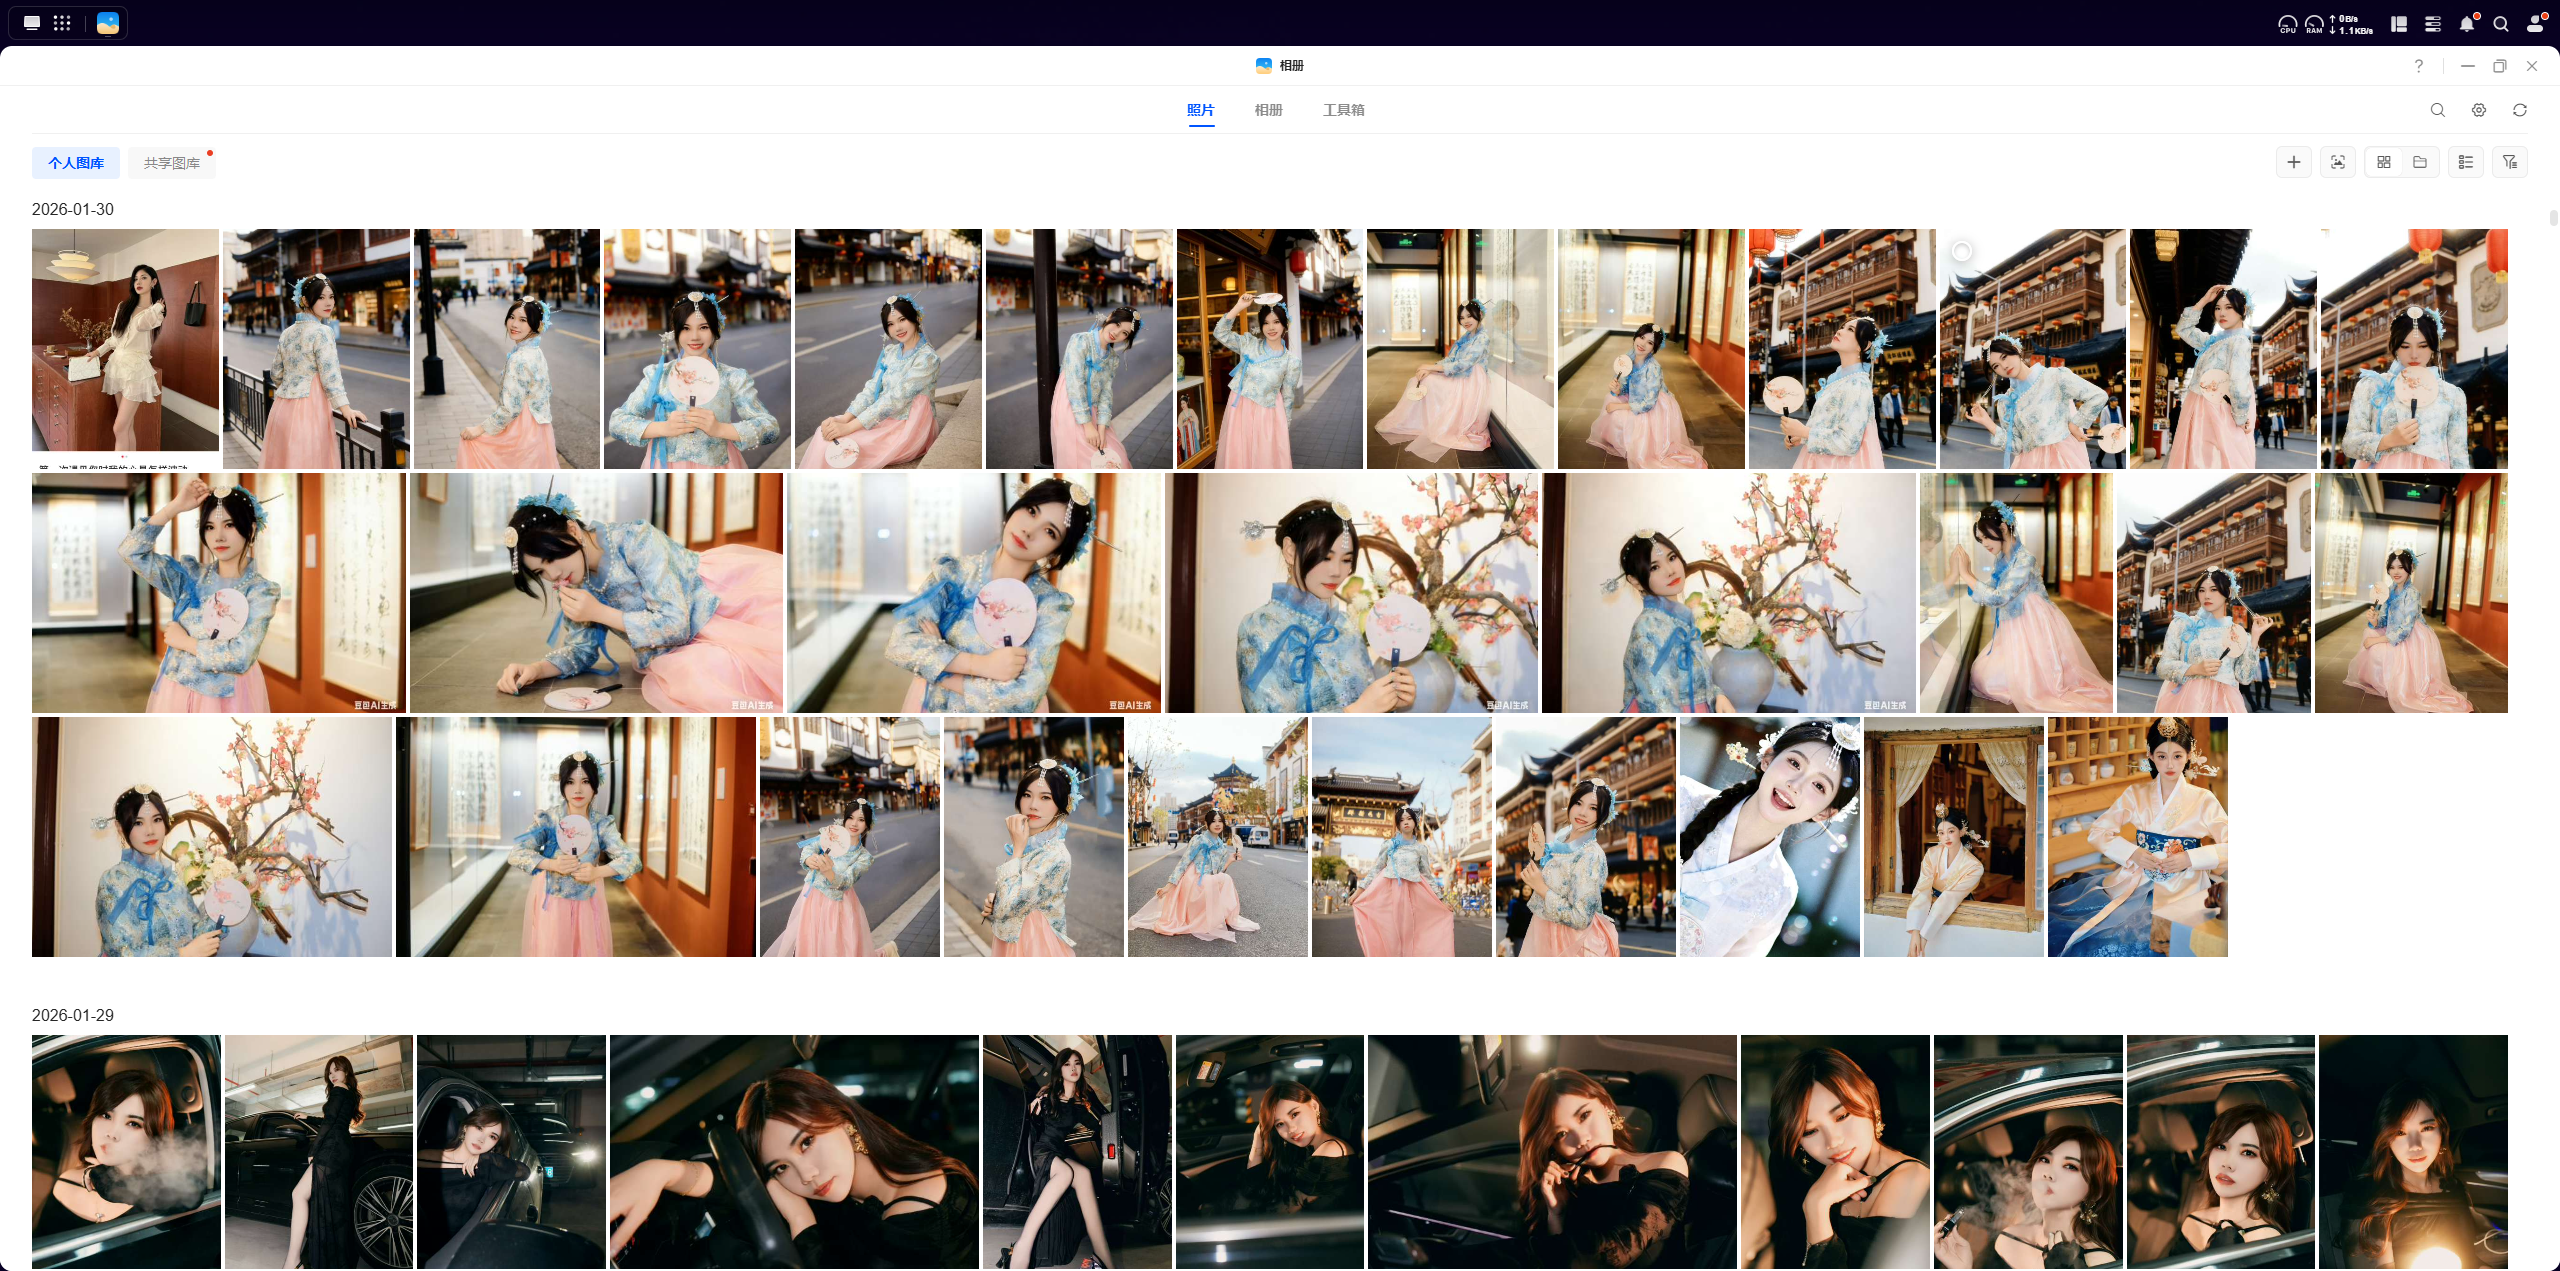The width and height of the screenshot is (2560, 1271).
Task: Select the 个人图库 library button
Action: [x=76, y=163]
